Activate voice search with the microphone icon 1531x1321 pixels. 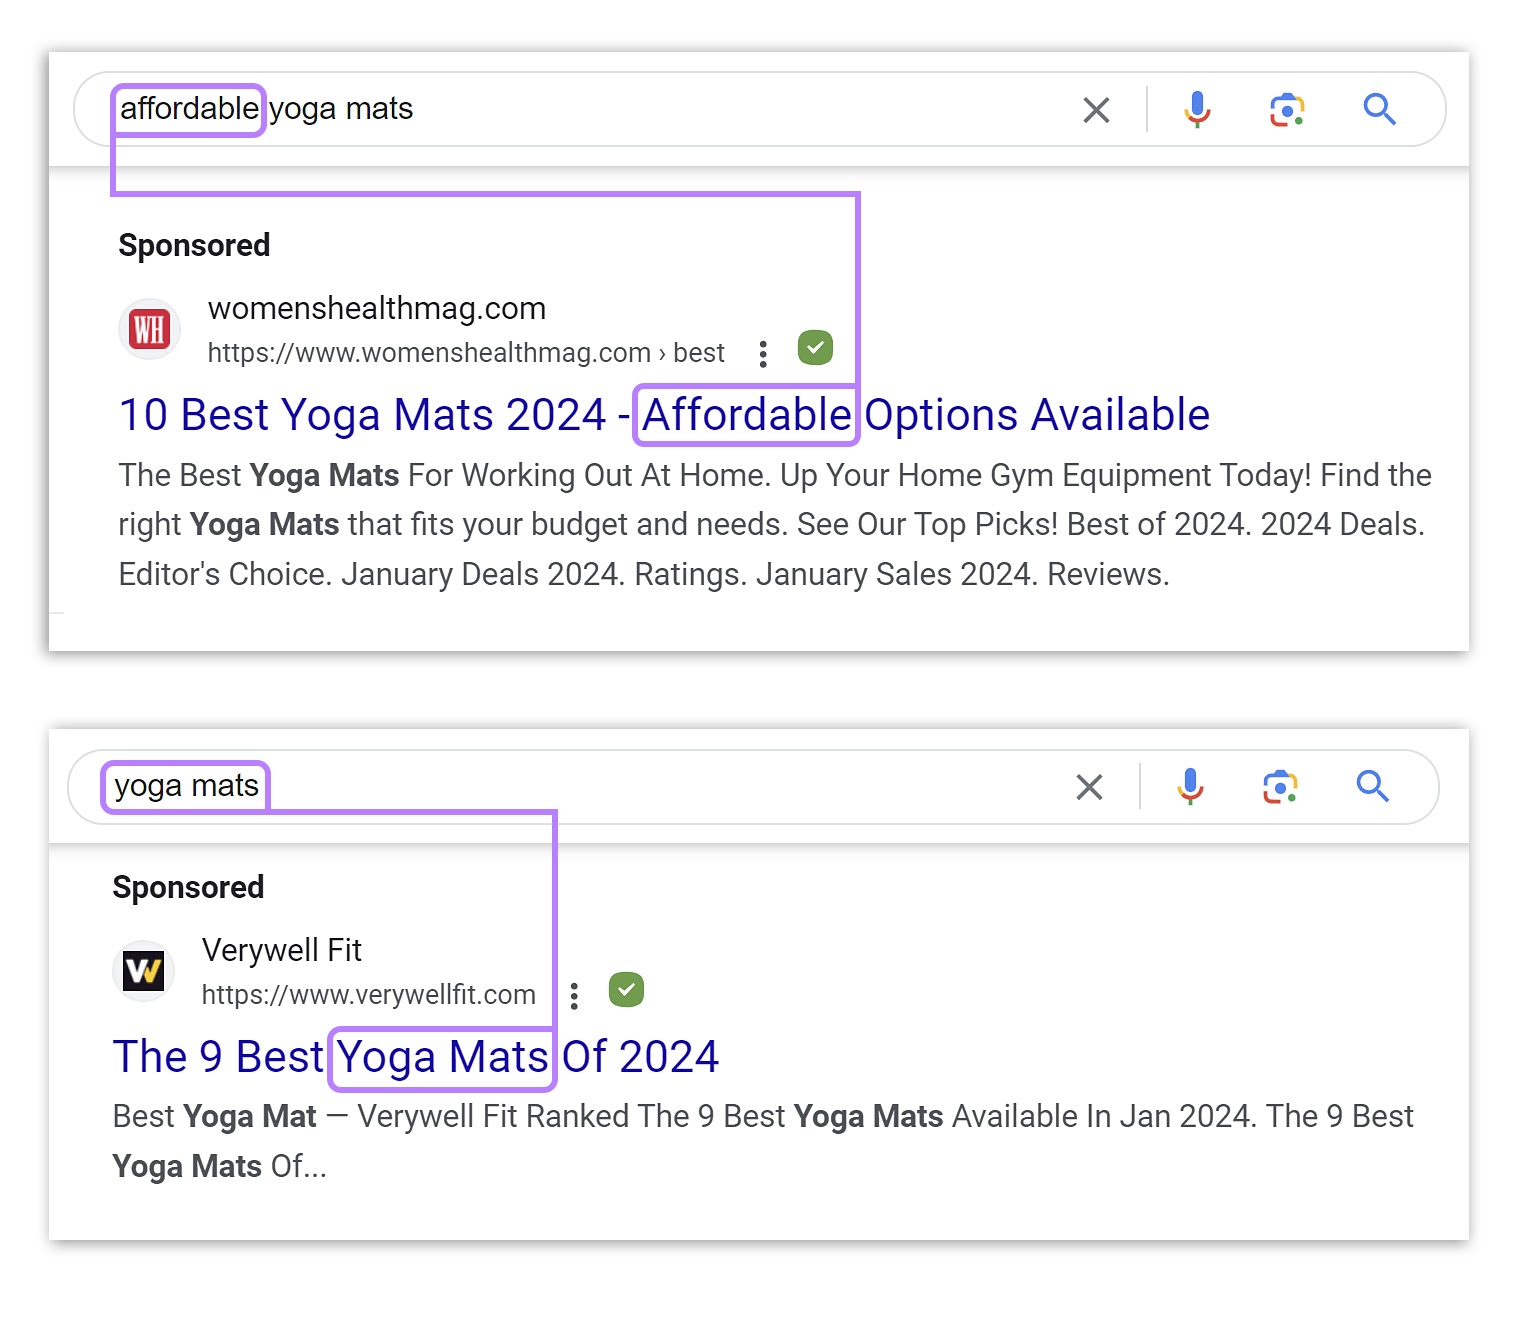tap(1197, 109)
